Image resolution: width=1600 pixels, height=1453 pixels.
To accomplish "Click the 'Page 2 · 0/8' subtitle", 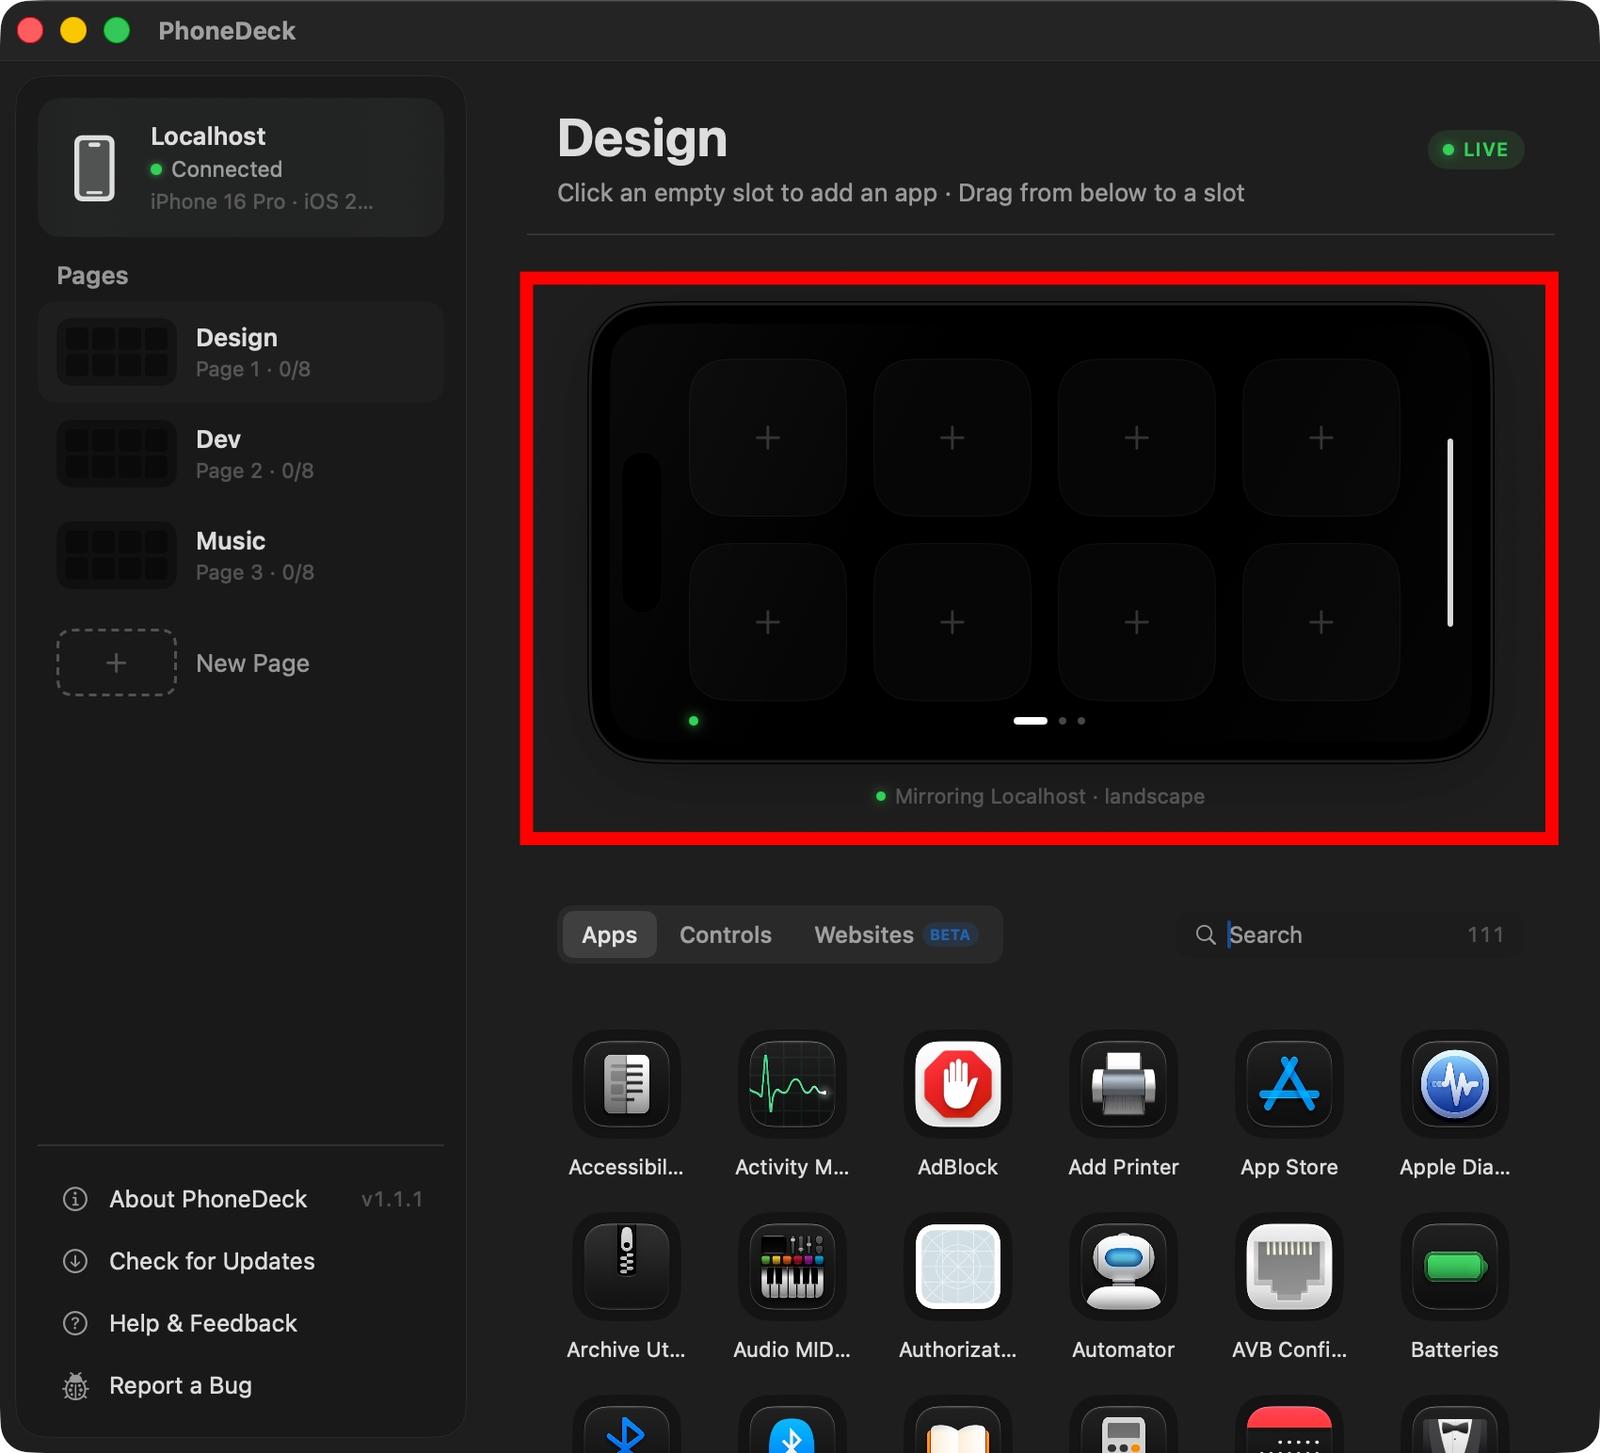I will [x=255, y=471].
